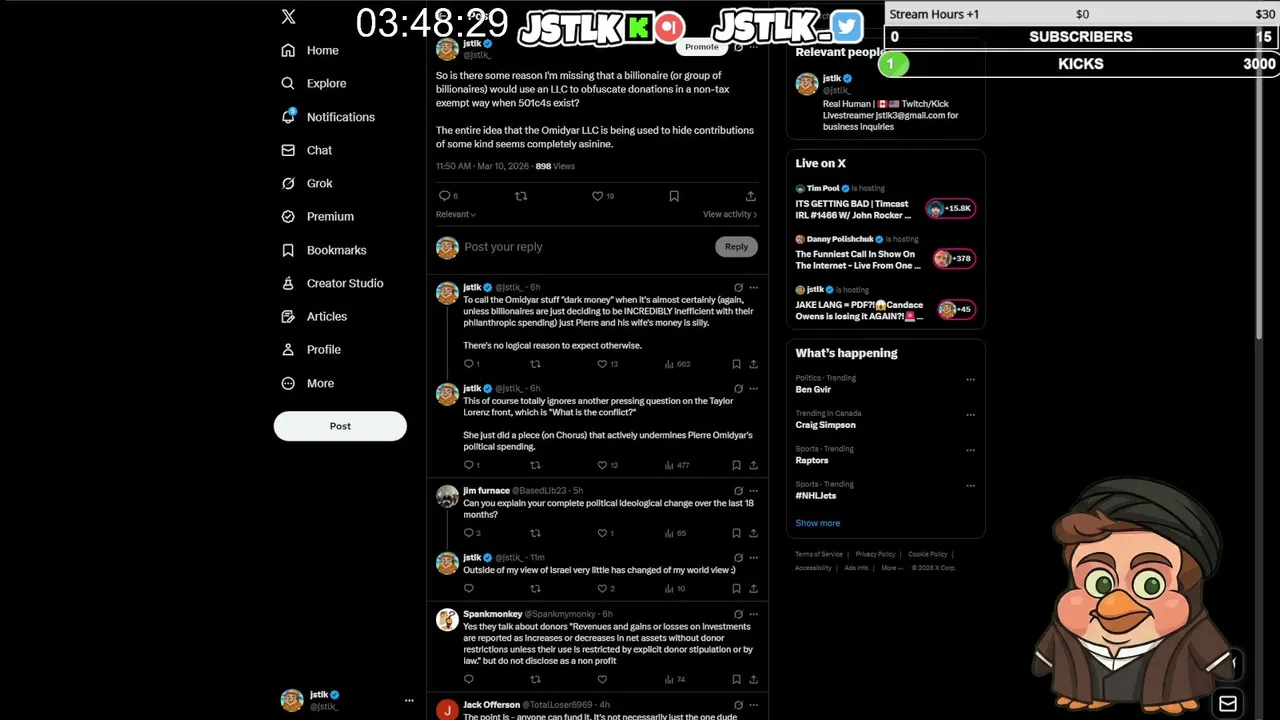1280x720 pixels.
Task: Open Terms of Service footer link
Action: coord(819,554)
